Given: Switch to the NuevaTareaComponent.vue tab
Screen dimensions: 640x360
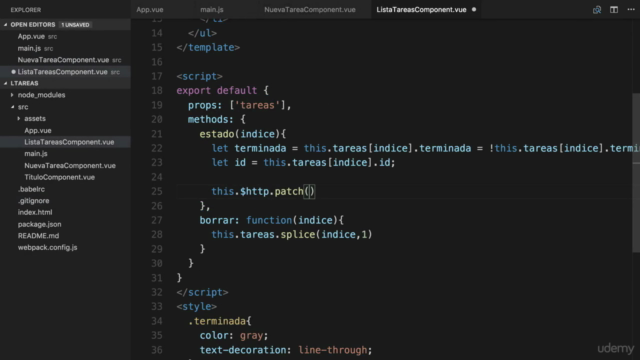Looking at the screenshot, I should point(310,9).
